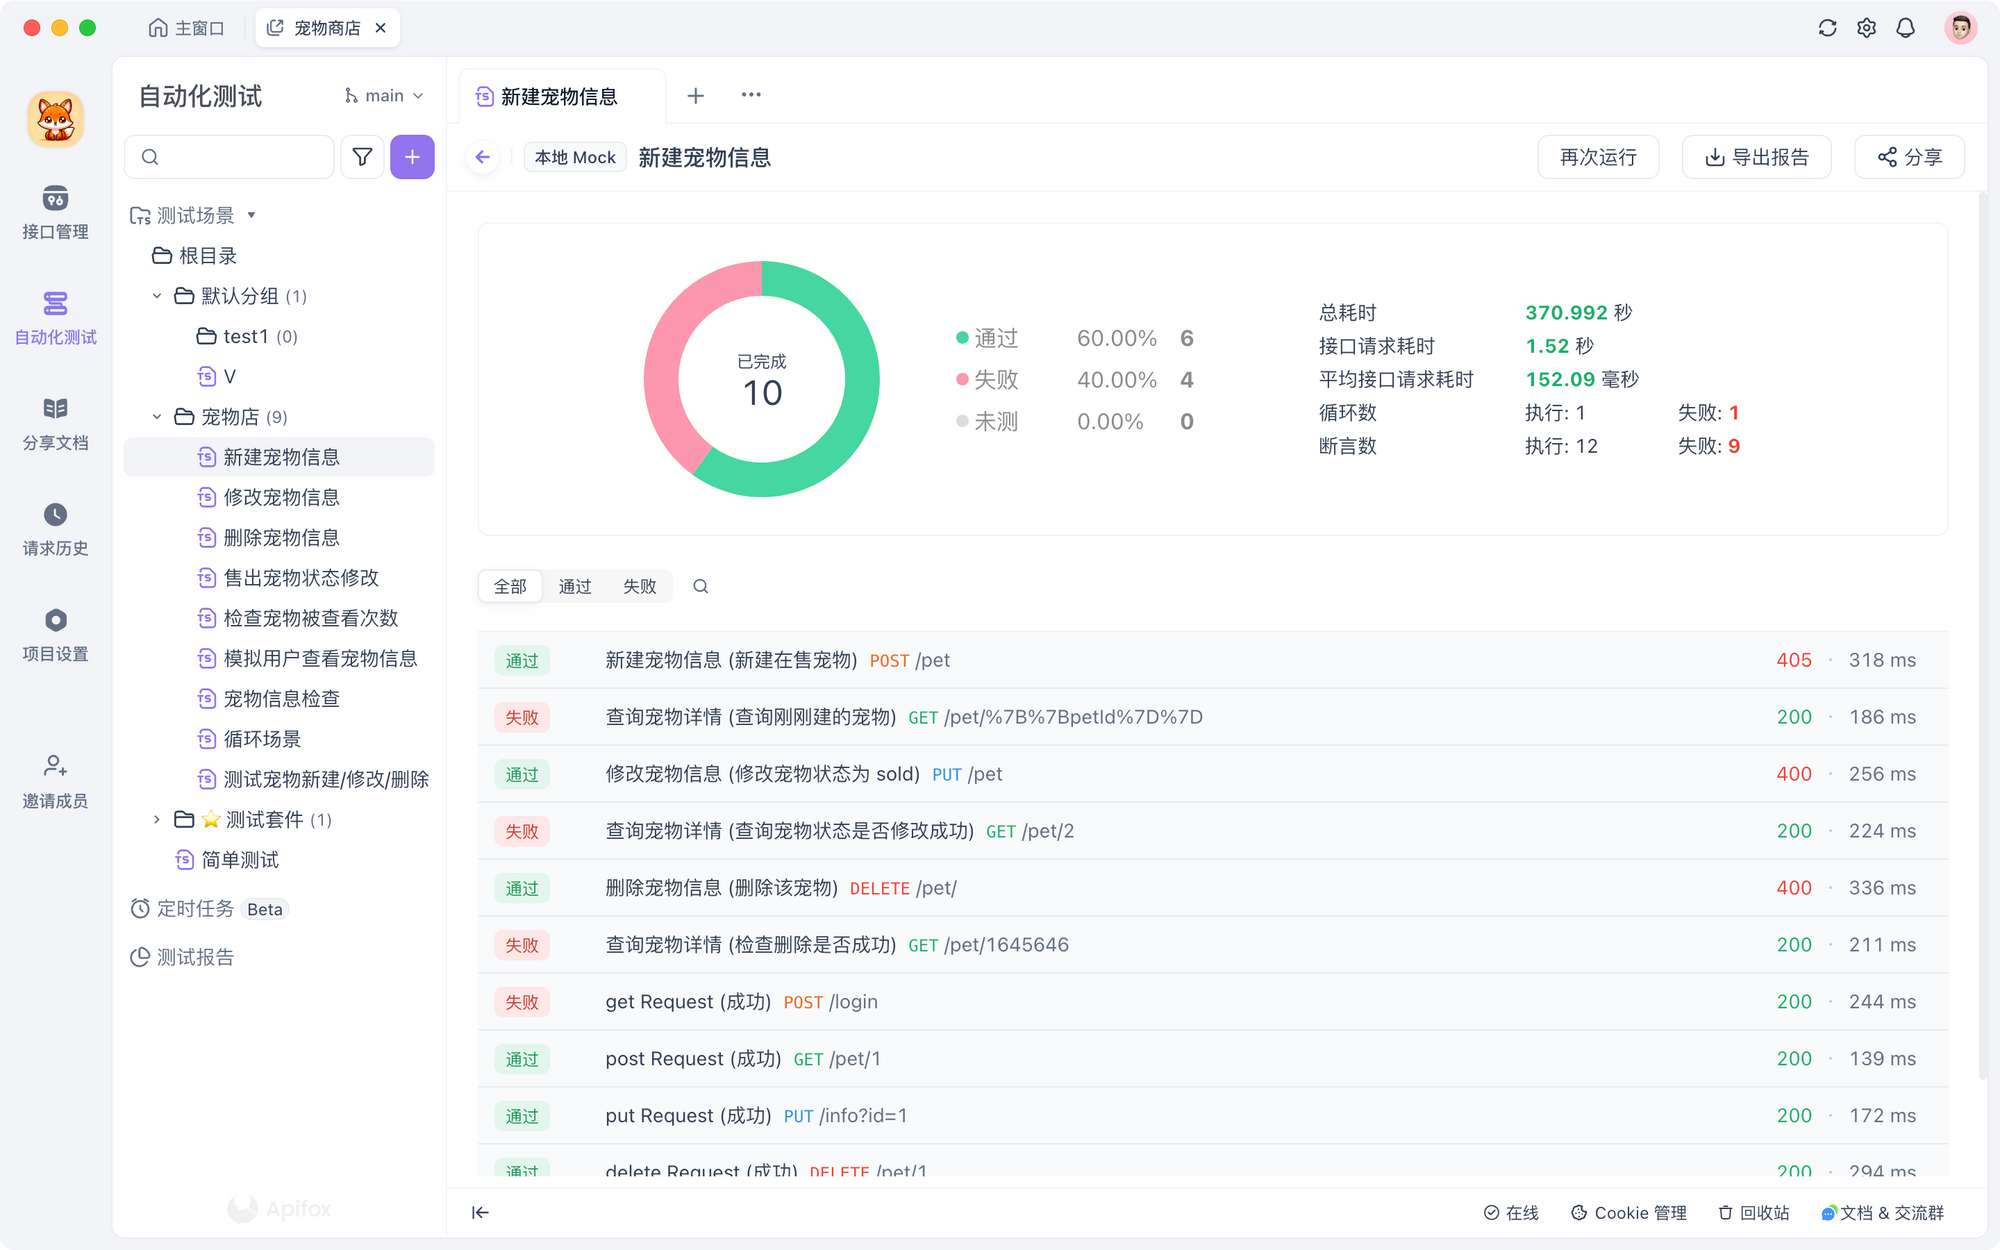The image size is (2000, 1250).
Task: Click back arrow next to 本地 Mock
Action: click(483, 157)
